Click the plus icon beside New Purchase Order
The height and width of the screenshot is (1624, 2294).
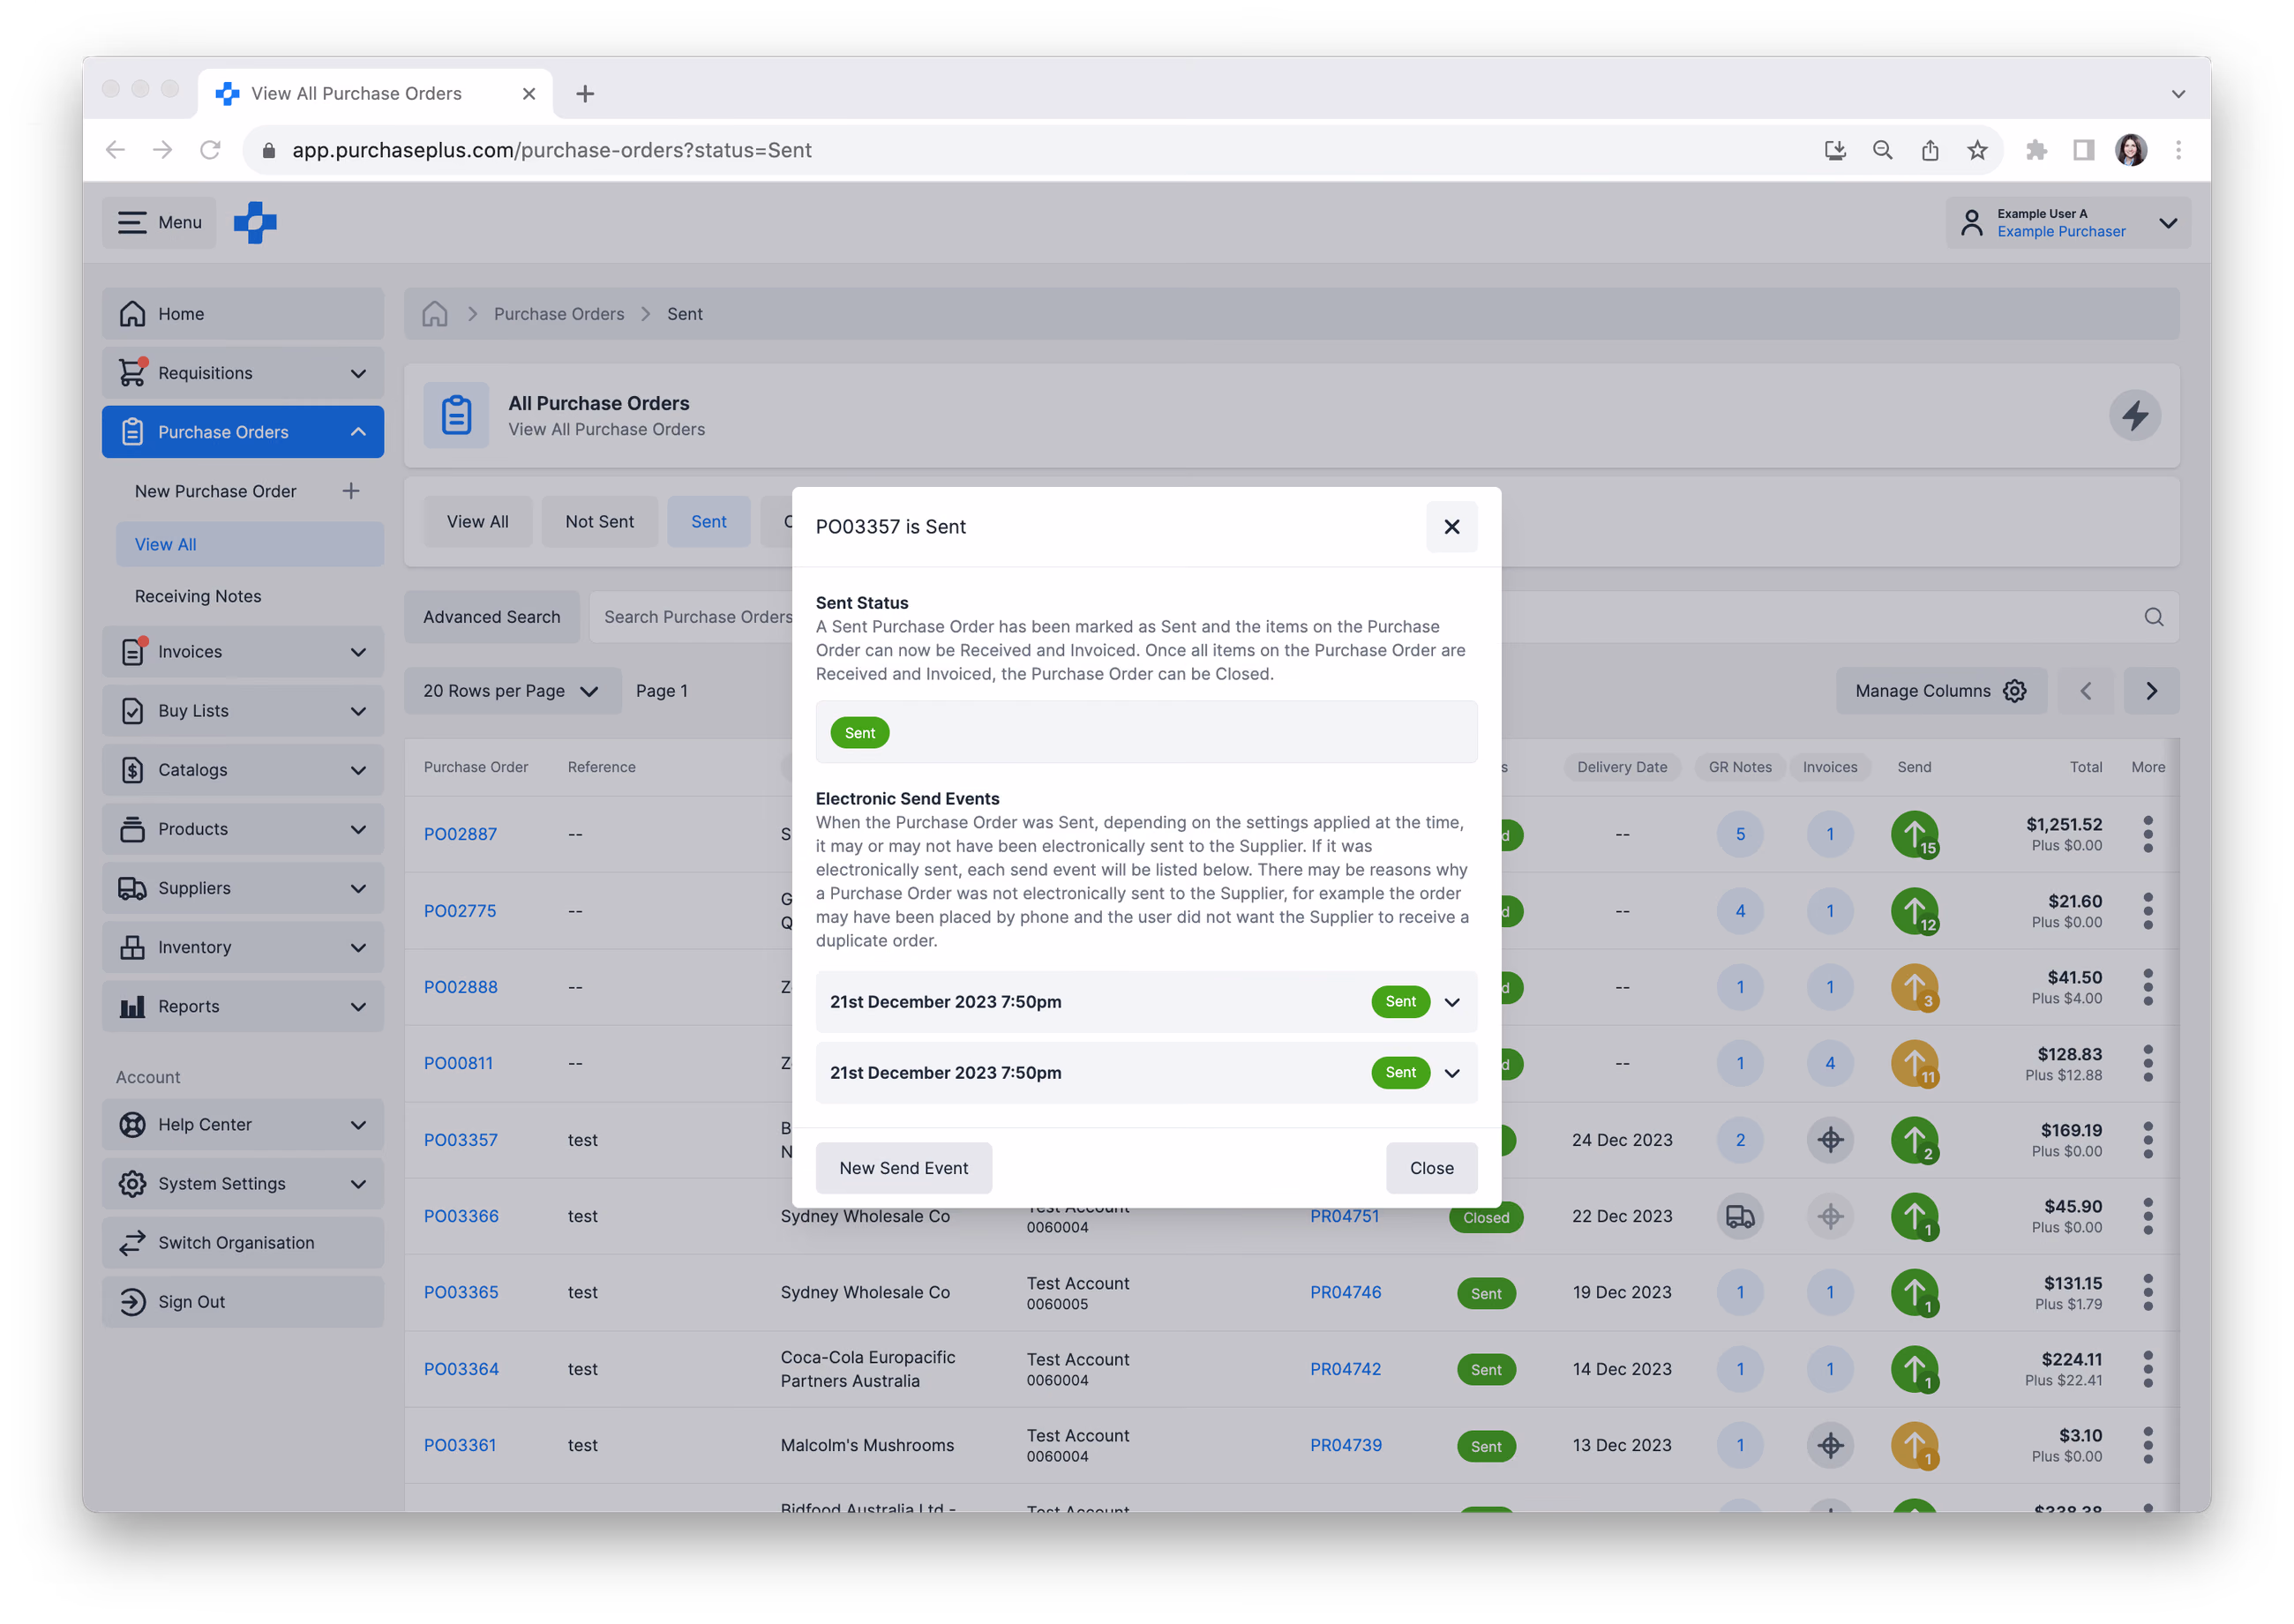[351, 491]
